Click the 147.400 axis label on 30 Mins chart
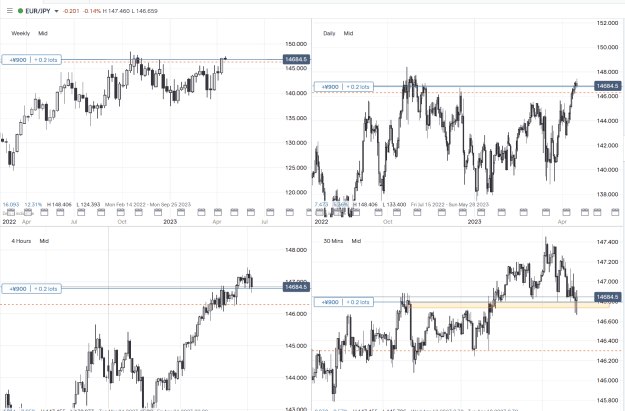This screenshot has width=625, height=411. (607, 242)
